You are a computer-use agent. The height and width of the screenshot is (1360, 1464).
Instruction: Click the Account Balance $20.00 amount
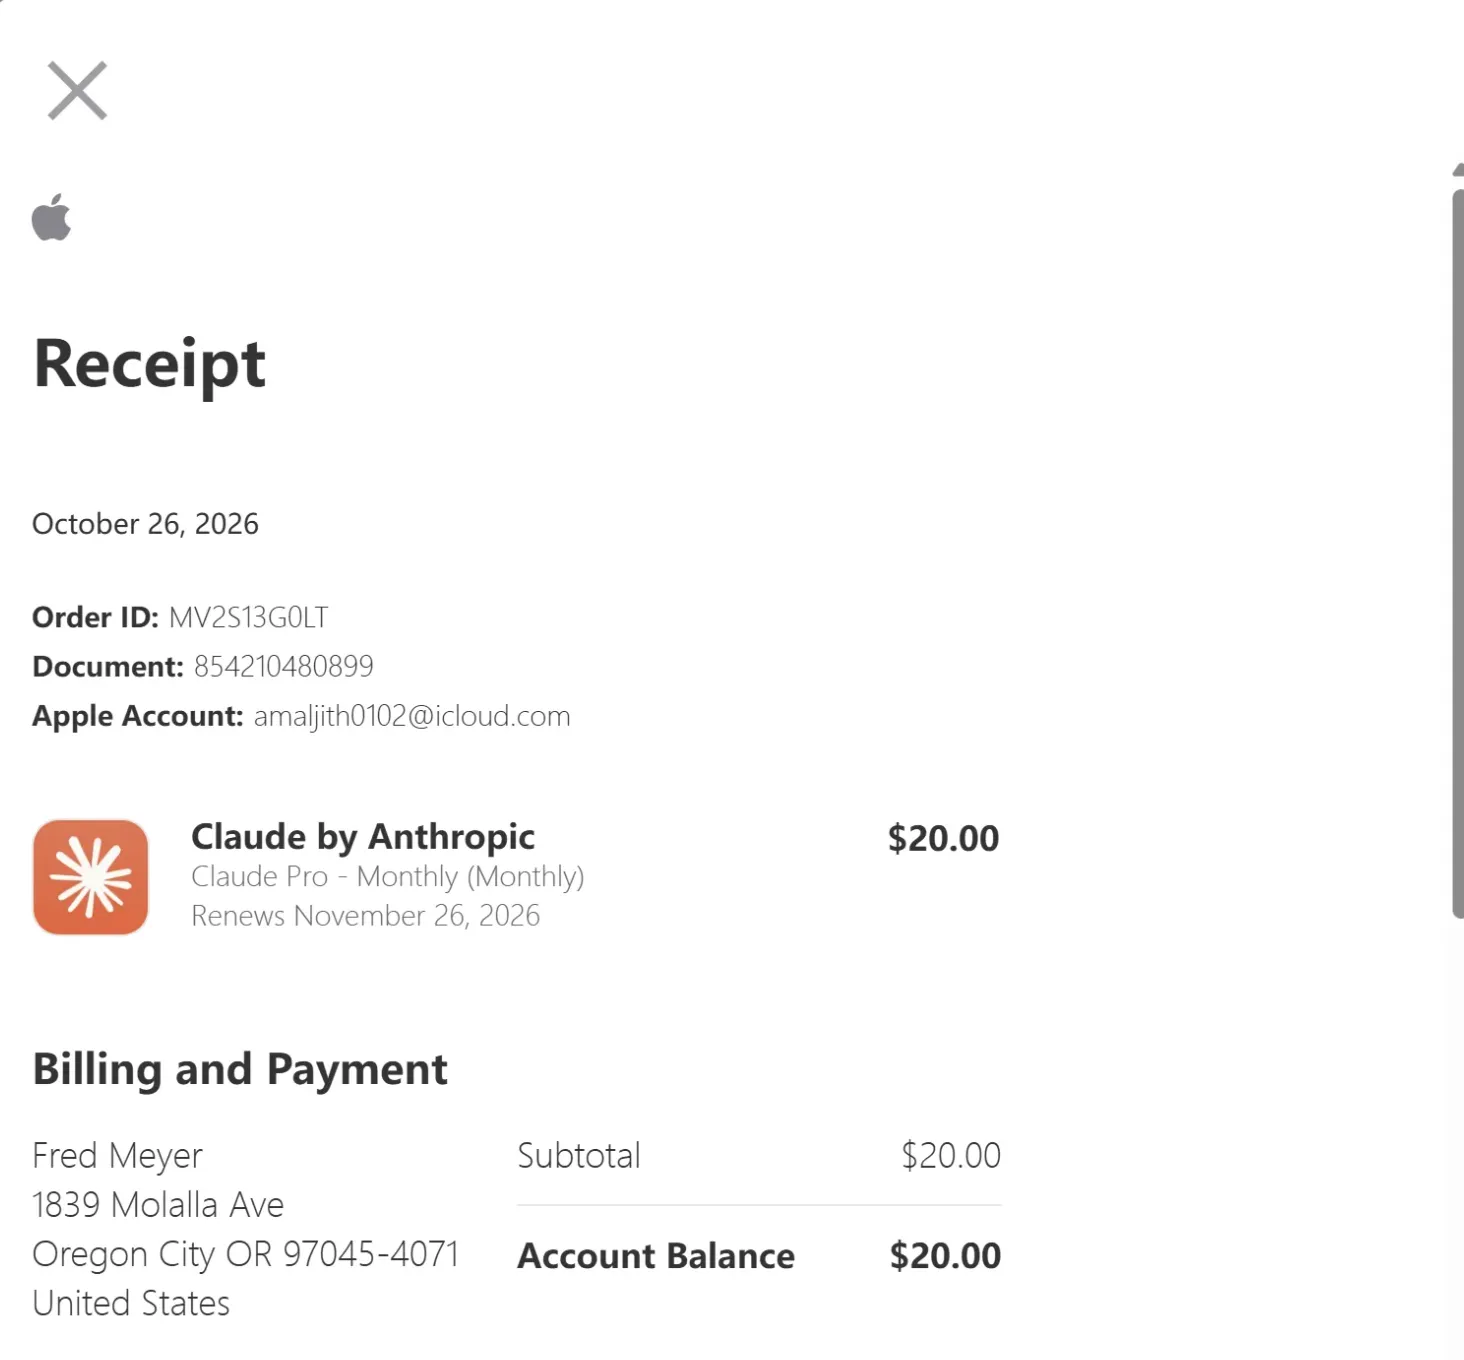coord(945,1256)
